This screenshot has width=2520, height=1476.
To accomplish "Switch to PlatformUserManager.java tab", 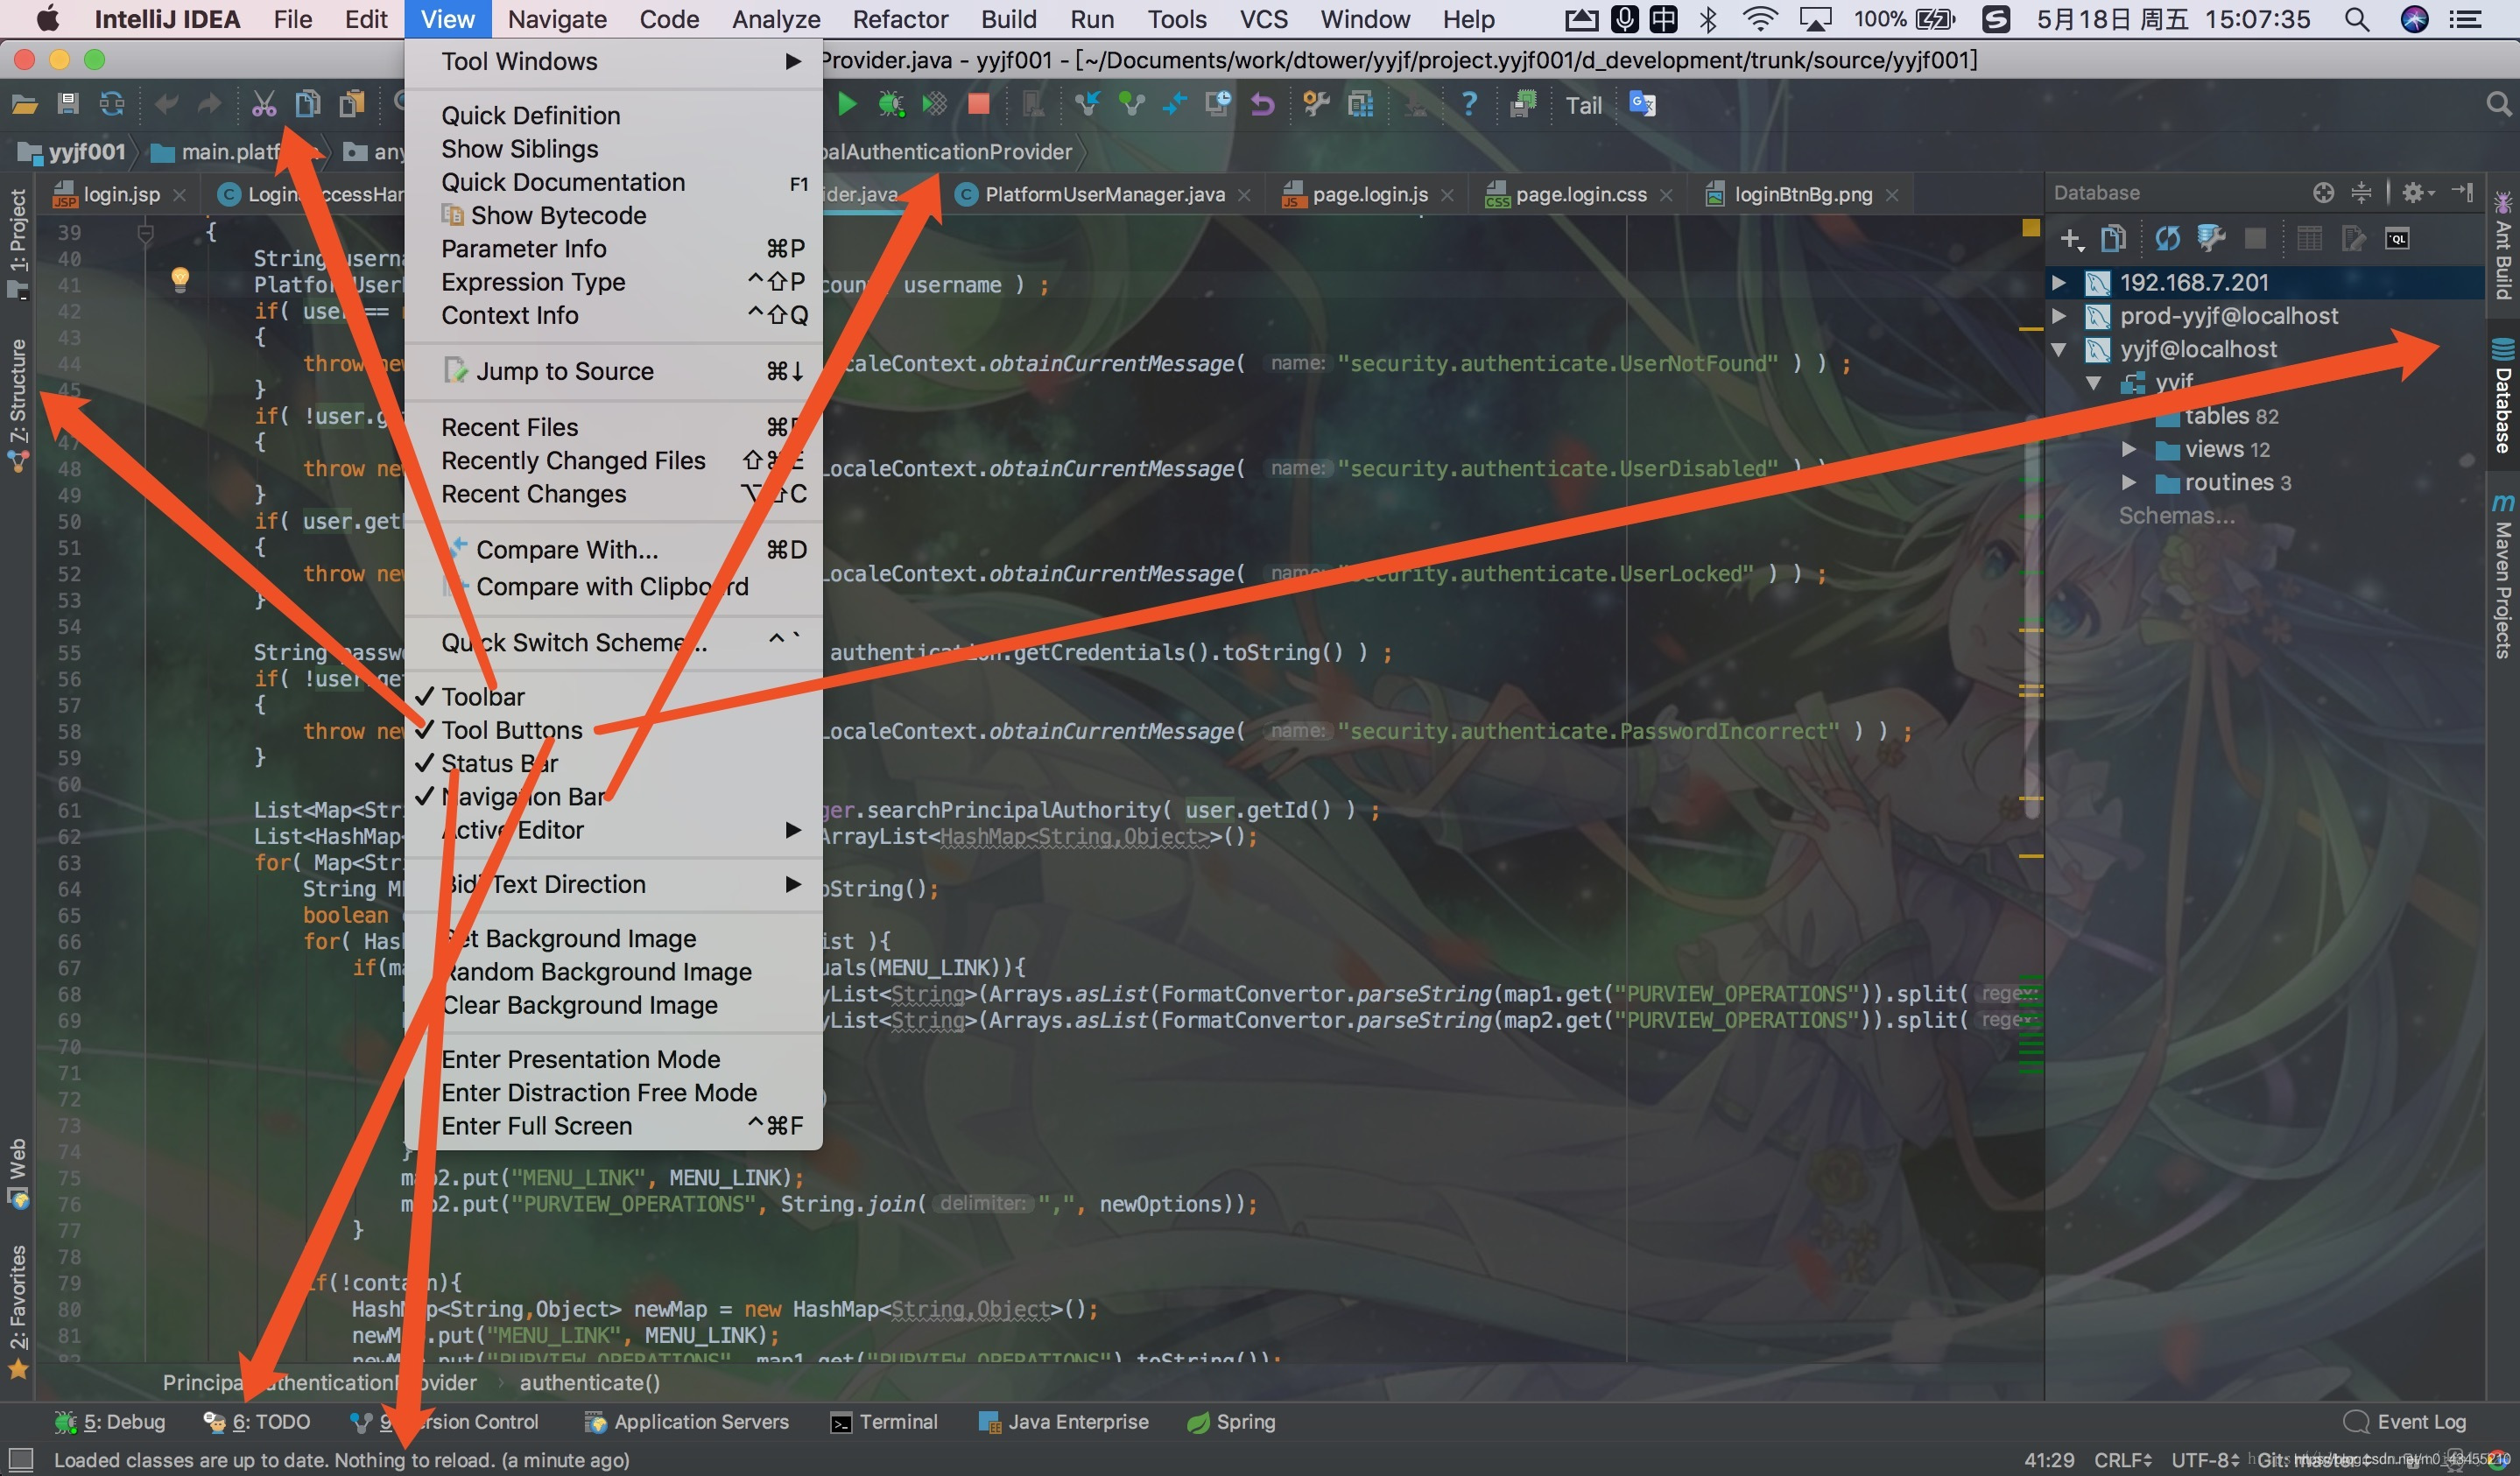I will coord(1104,194).
